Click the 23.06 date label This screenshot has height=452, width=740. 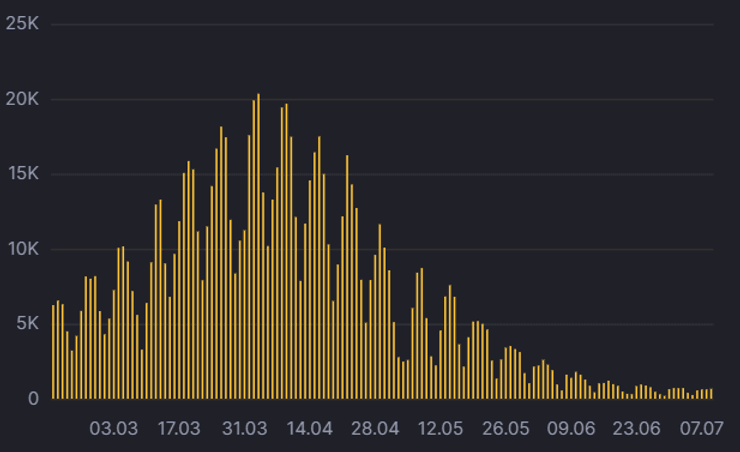(637, 428)
